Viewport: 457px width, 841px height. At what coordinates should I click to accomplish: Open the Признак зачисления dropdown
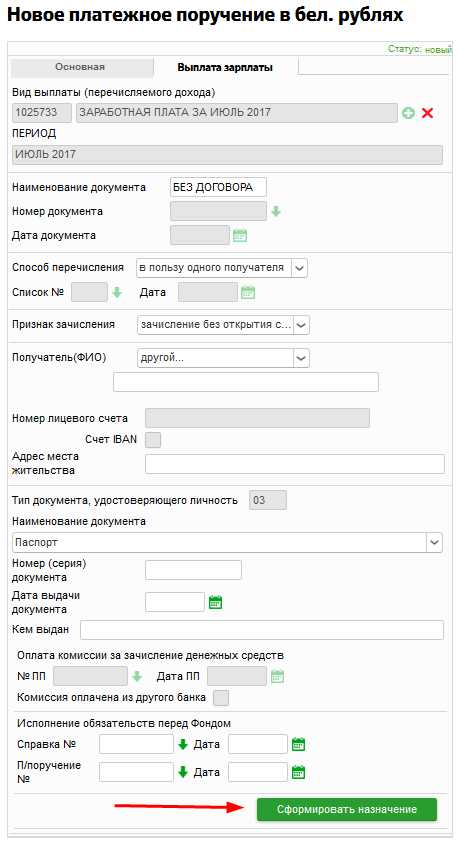tap(301, 325)
